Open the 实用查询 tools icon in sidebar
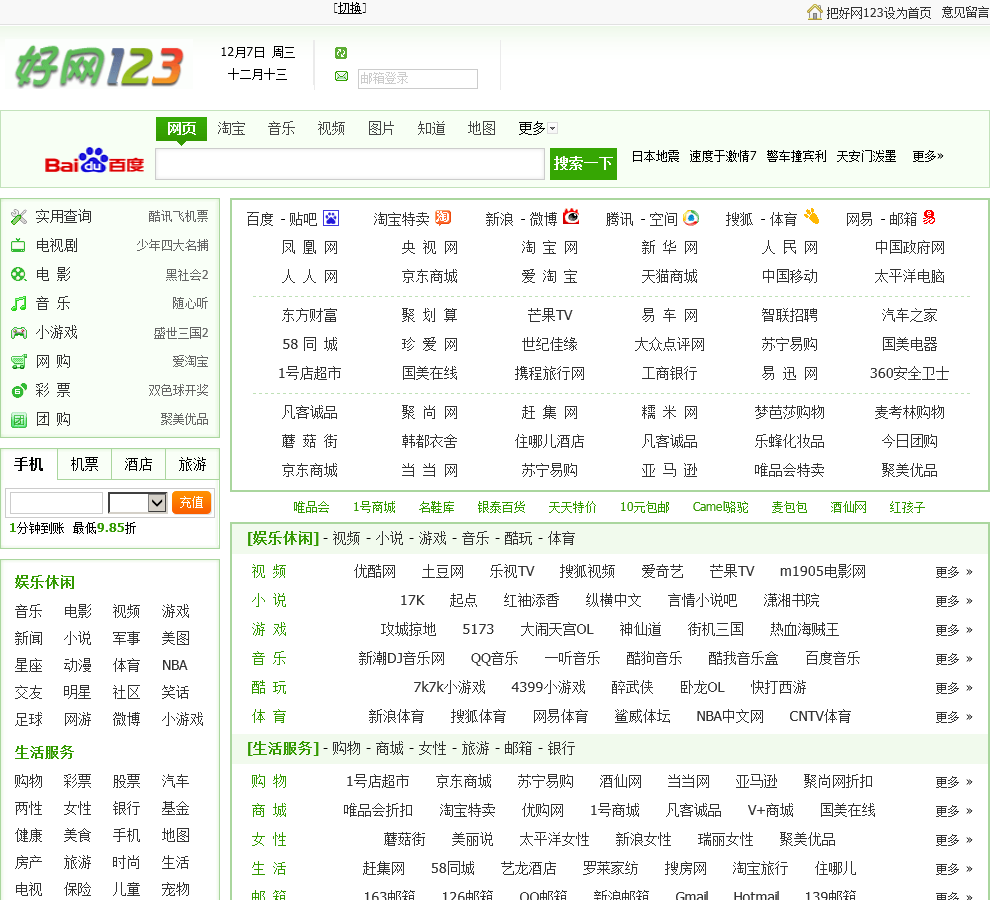Image resolution: width=990 pixels, height=900 pixels. [18, 216]
